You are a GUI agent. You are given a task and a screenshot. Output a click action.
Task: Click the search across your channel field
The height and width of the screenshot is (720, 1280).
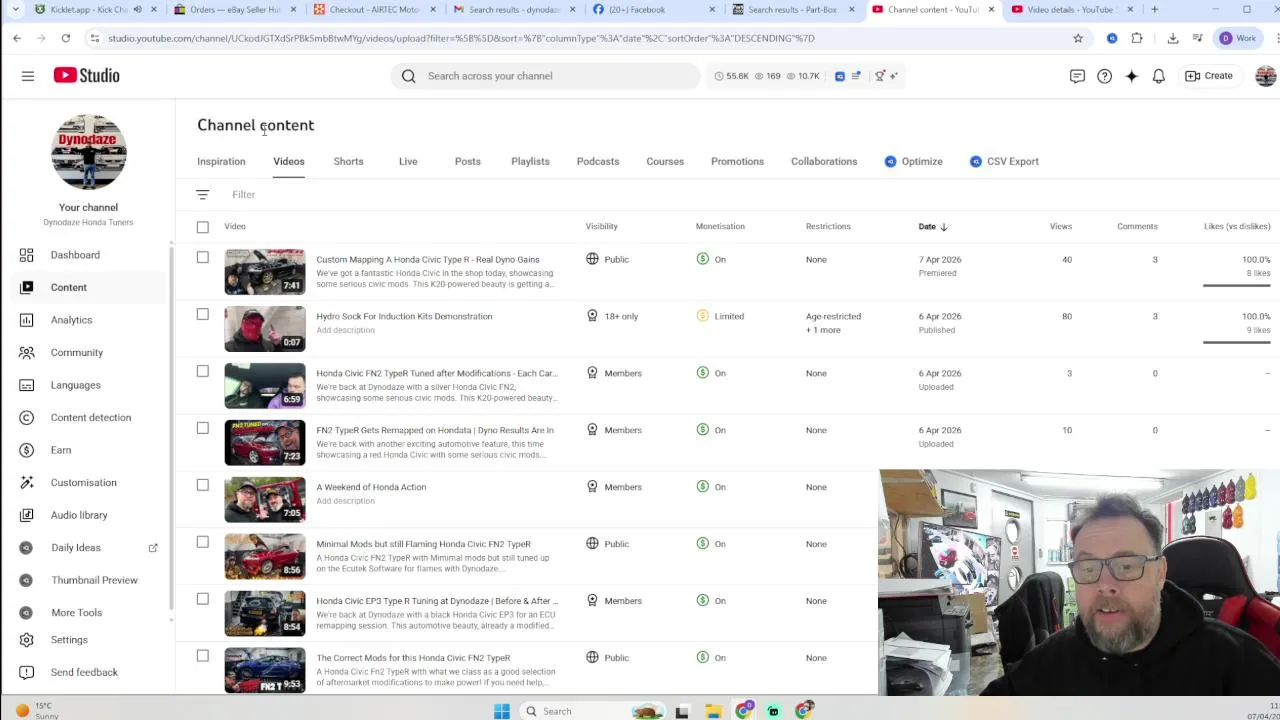(x=545, y=76)
